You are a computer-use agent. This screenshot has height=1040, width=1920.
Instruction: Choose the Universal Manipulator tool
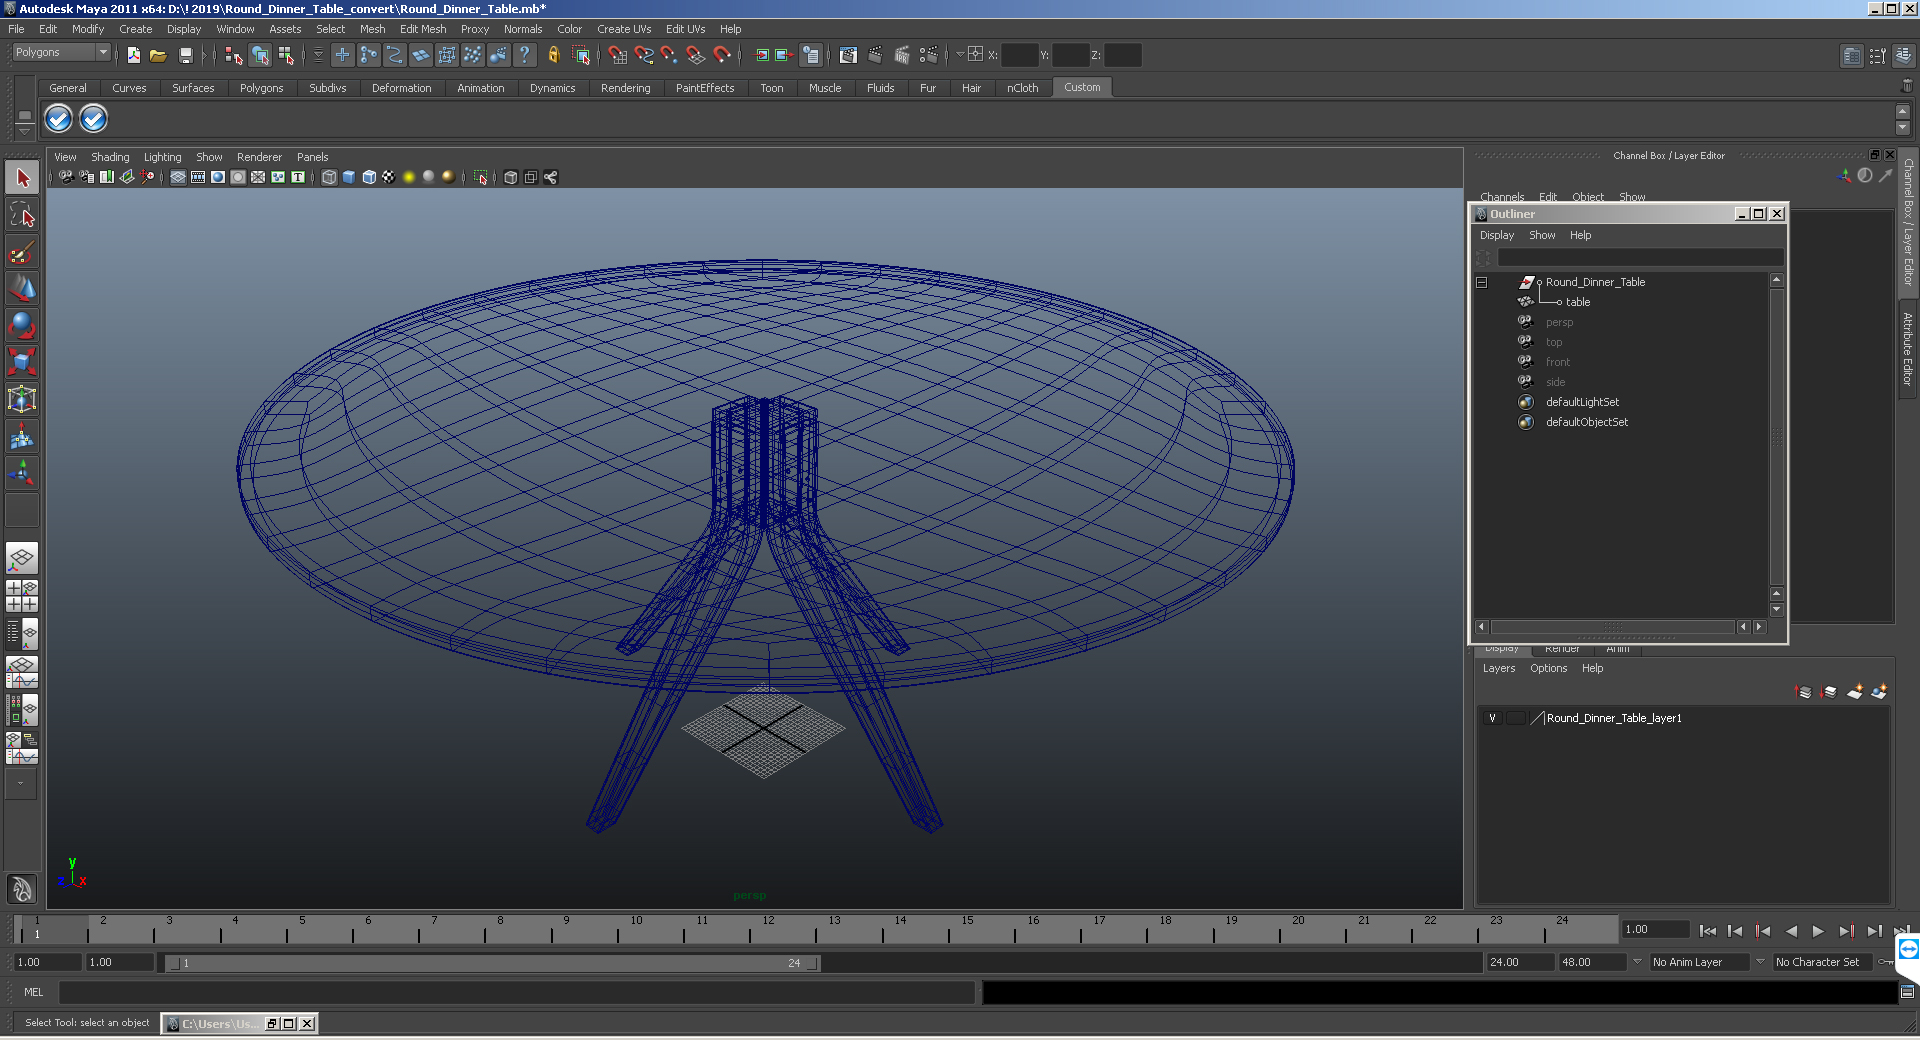22,399
